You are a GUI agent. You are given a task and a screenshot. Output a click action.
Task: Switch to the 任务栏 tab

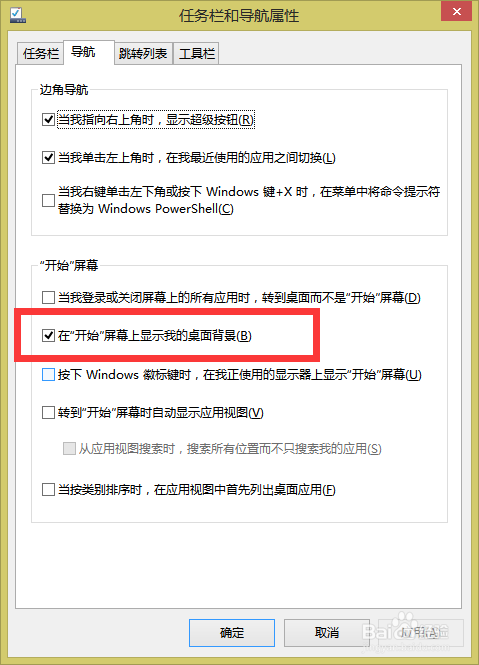pos(40,53)
